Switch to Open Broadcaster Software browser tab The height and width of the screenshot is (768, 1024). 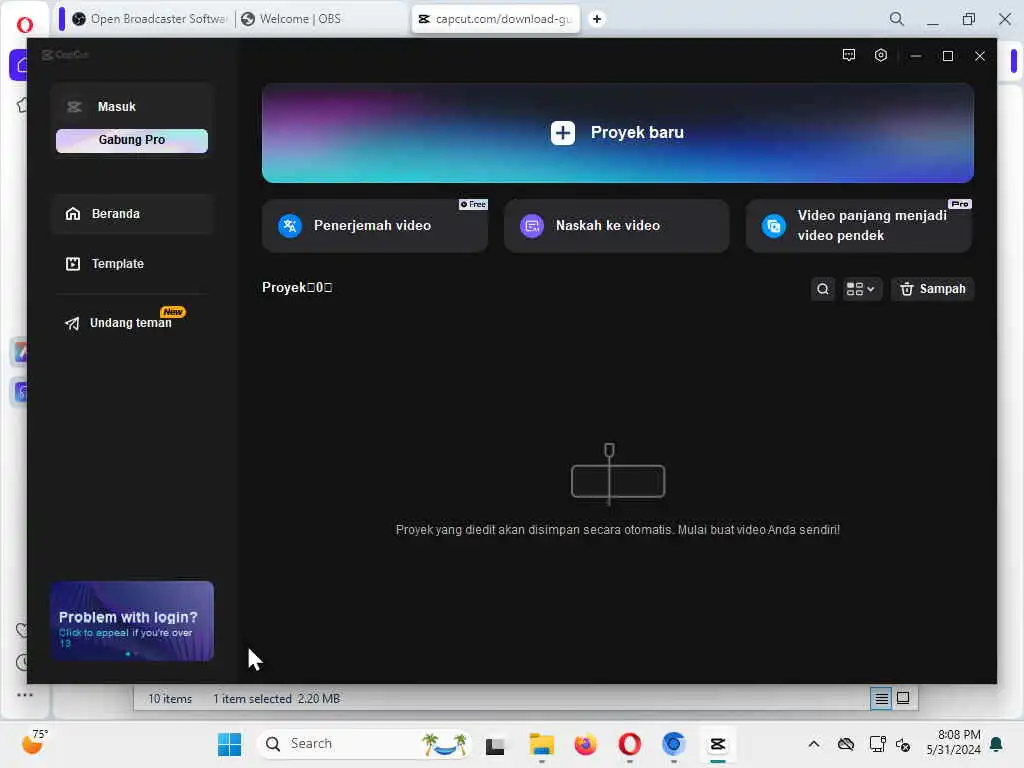(x=149, y=19)
